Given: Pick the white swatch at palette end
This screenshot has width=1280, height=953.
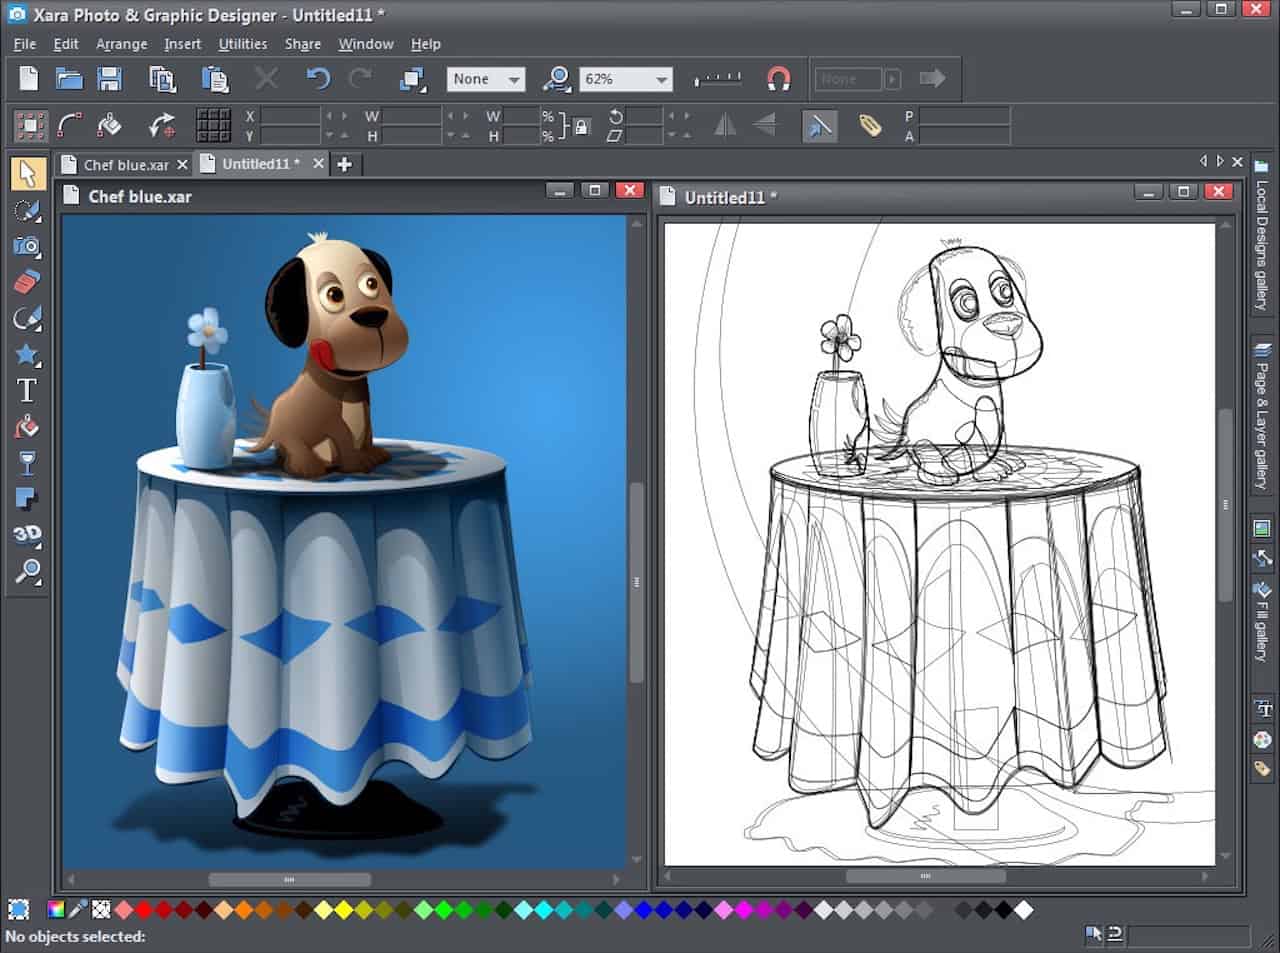Looking at the screenshot, I should coord(1023,910).
